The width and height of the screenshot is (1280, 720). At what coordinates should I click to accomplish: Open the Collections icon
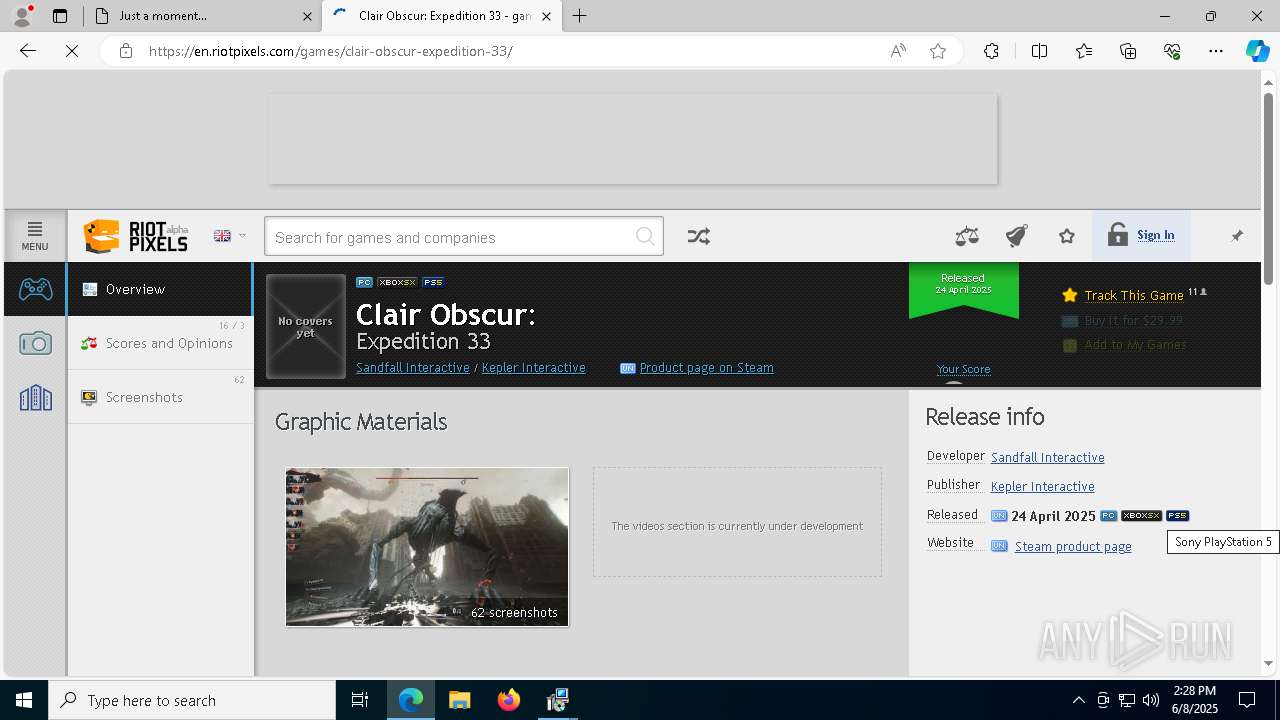click(x=1128, y=51)
